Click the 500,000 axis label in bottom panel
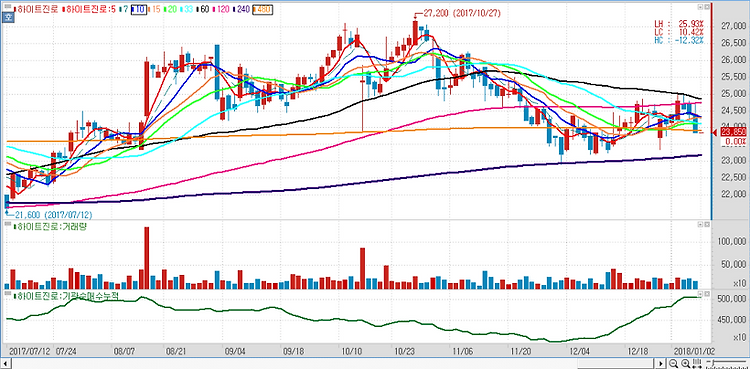Screen dimensions: 750x369 point(731,299)
